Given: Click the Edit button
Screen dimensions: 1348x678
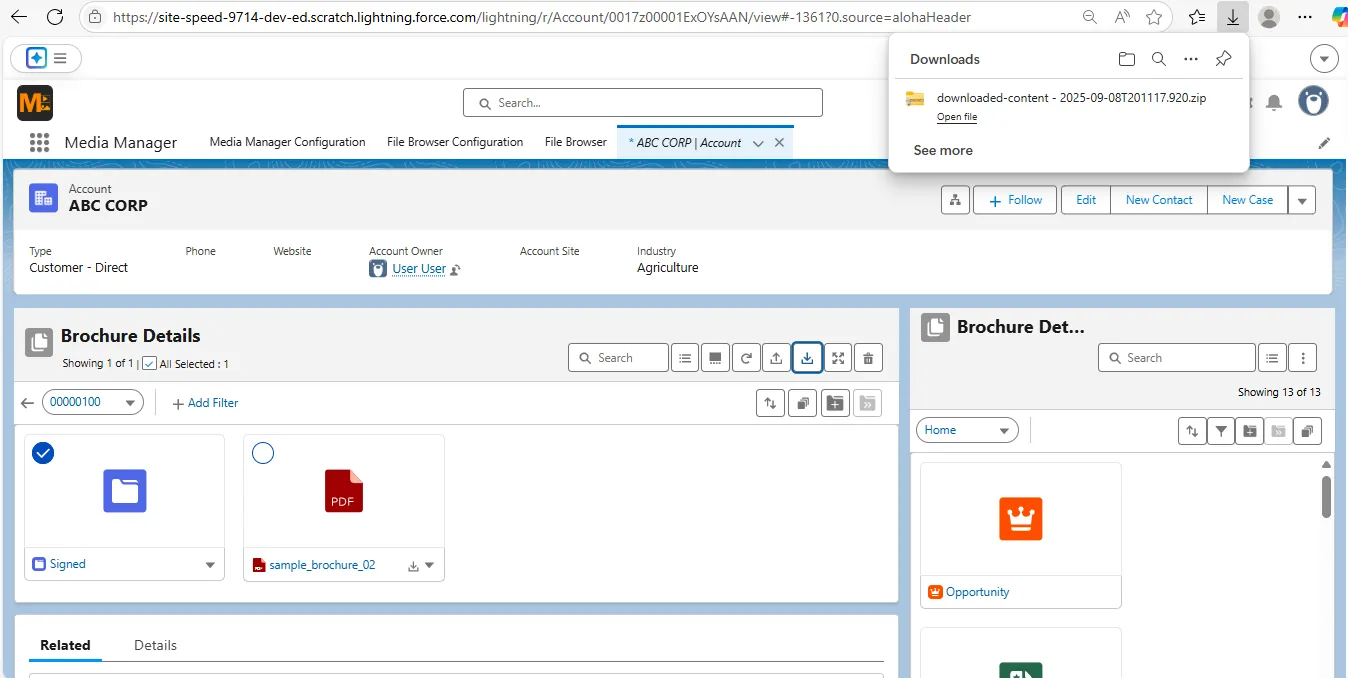Looking at the screenshot, I should 1086,200.
